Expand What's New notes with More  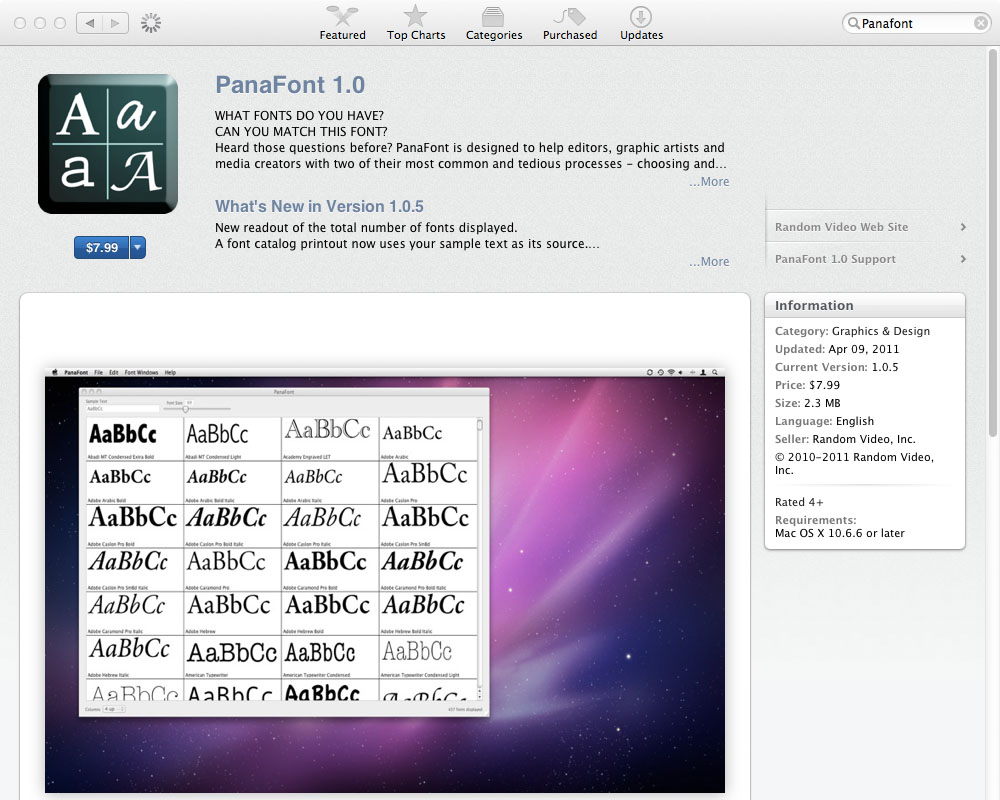pyautogui.click(x=709, y=262)
